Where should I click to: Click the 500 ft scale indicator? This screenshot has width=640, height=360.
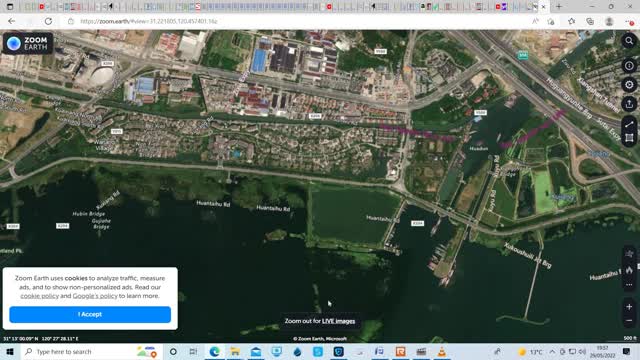click(630, 338)
